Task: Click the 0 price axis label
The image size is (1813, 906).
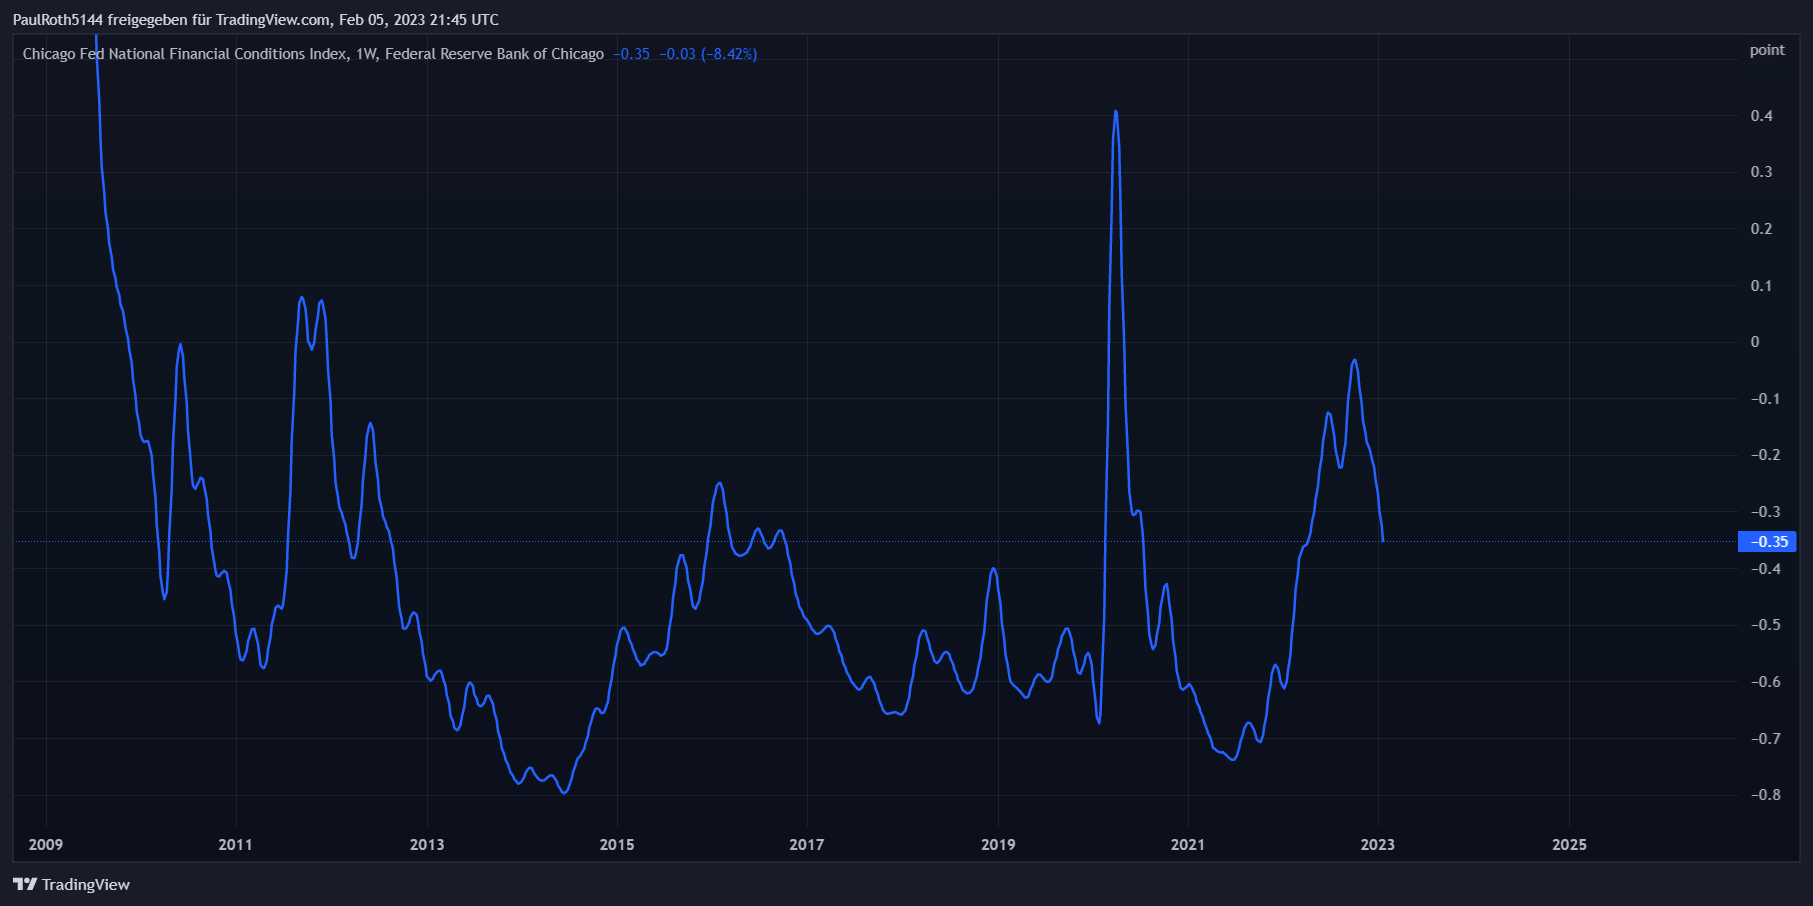Action: pos(1755,342)
